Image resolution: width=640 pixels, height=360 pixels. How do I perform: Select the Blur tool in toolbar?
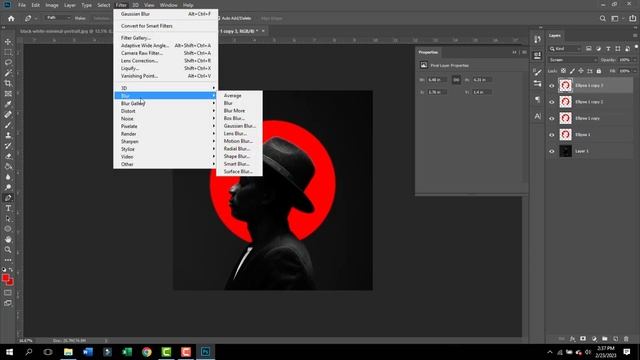tap(8, 177)
